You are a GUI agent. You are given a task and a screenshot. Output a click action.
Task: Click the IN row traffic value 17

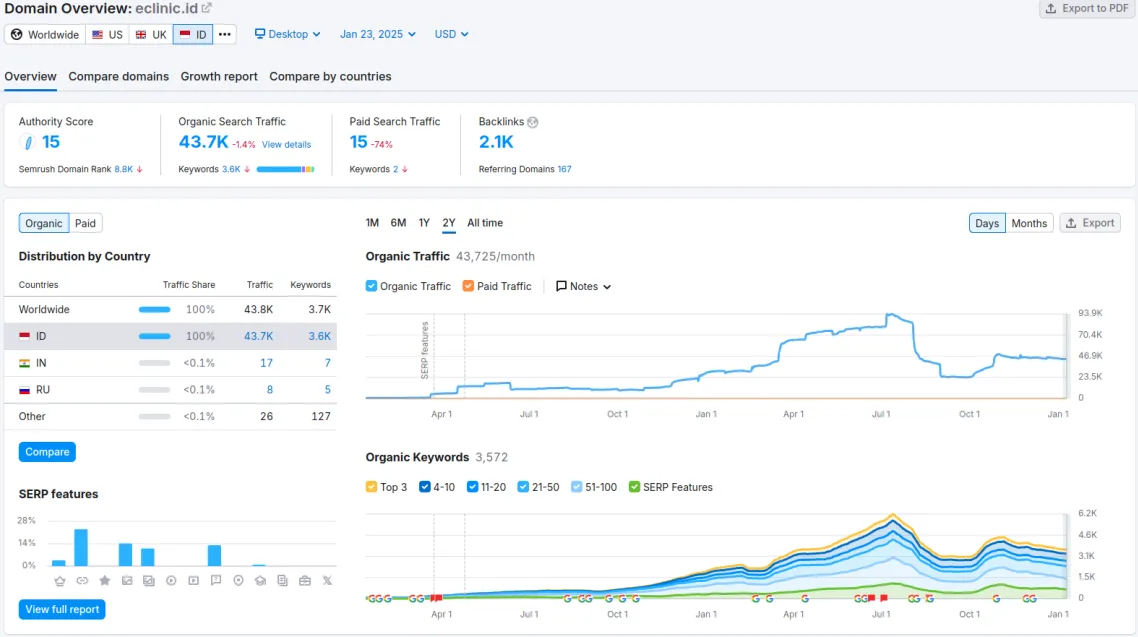[266, 363]
